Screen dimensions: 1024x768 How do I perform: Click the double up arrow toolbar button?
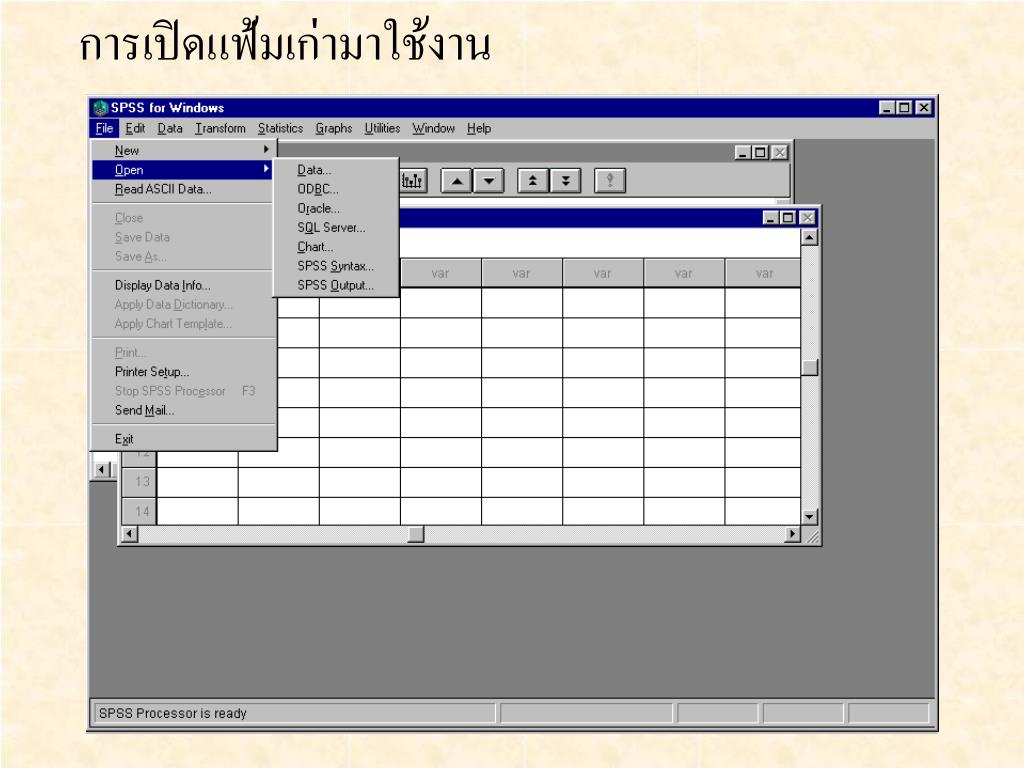tap(533, 181)
